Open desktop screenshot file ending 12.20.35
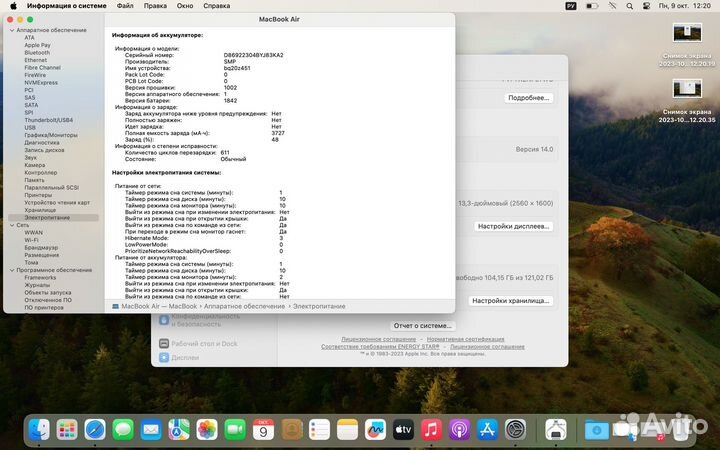Screen dimensions: 720x450 (x=687, y=101)
